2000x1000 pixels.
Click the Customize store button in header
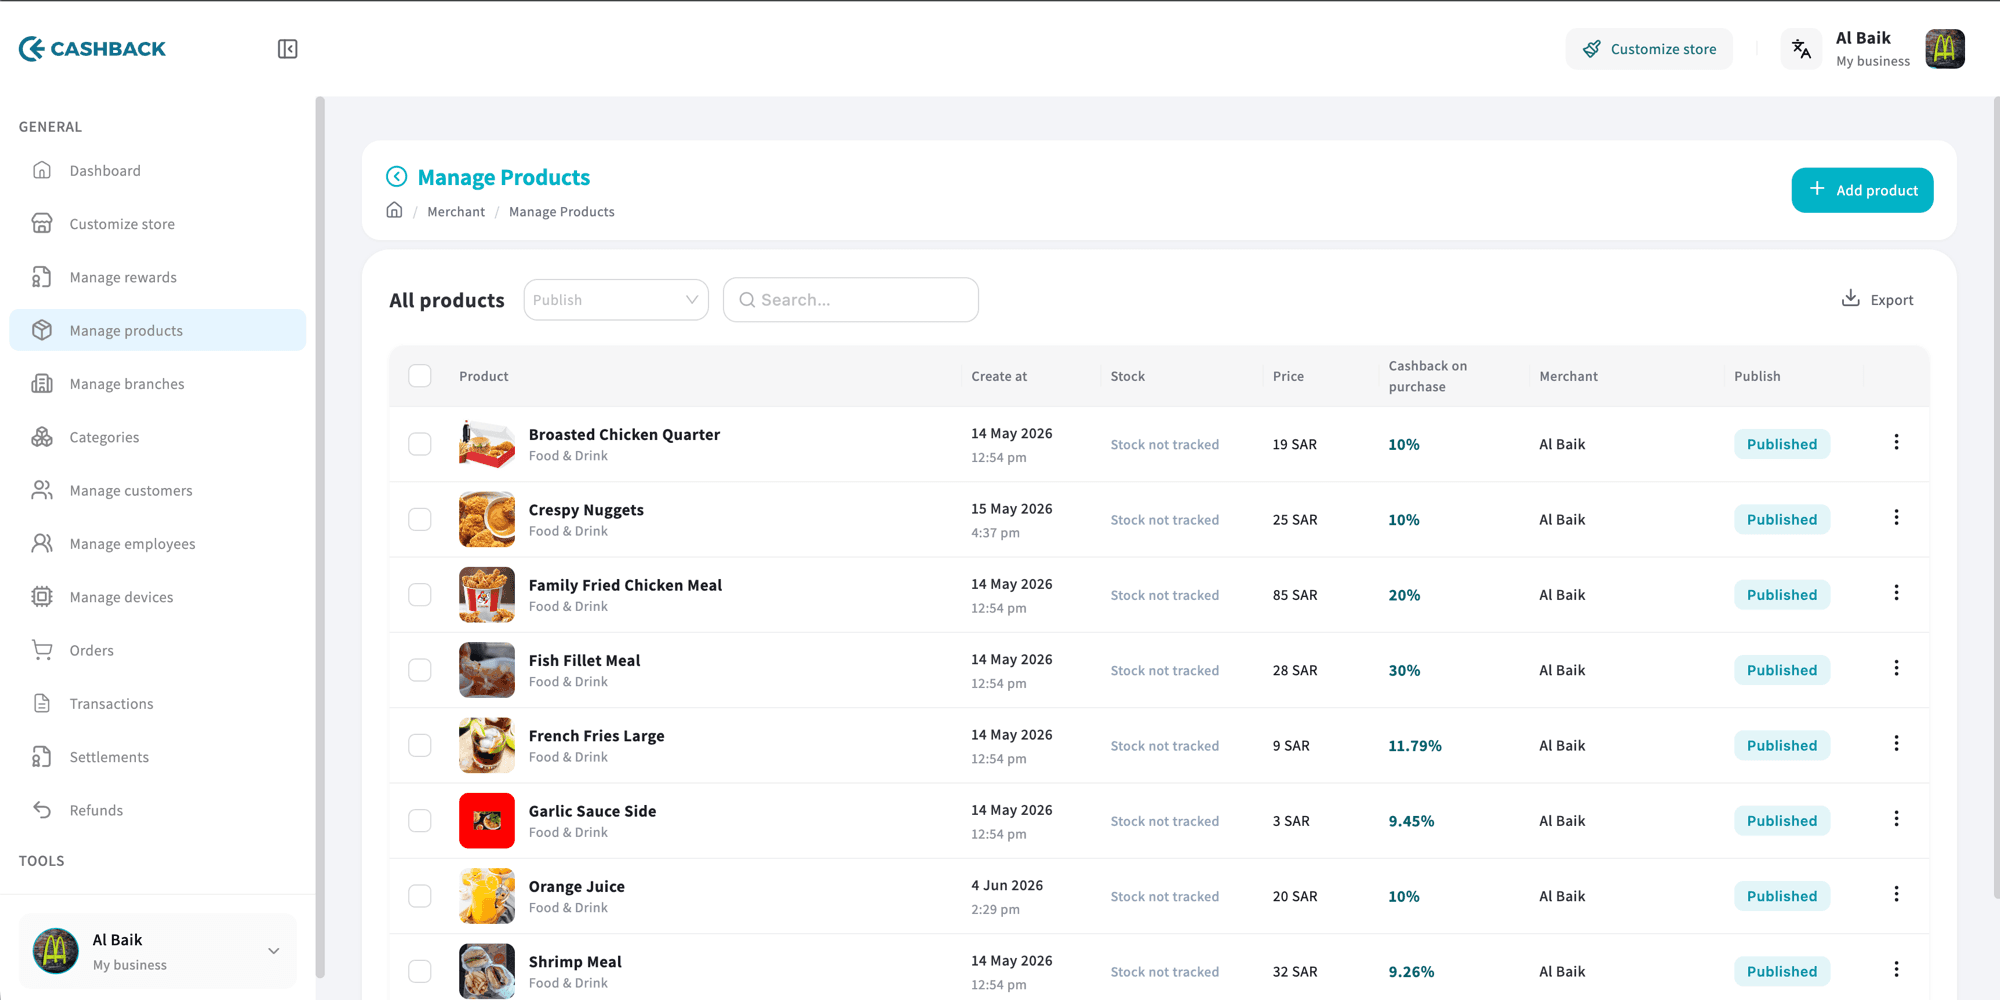1649,49
